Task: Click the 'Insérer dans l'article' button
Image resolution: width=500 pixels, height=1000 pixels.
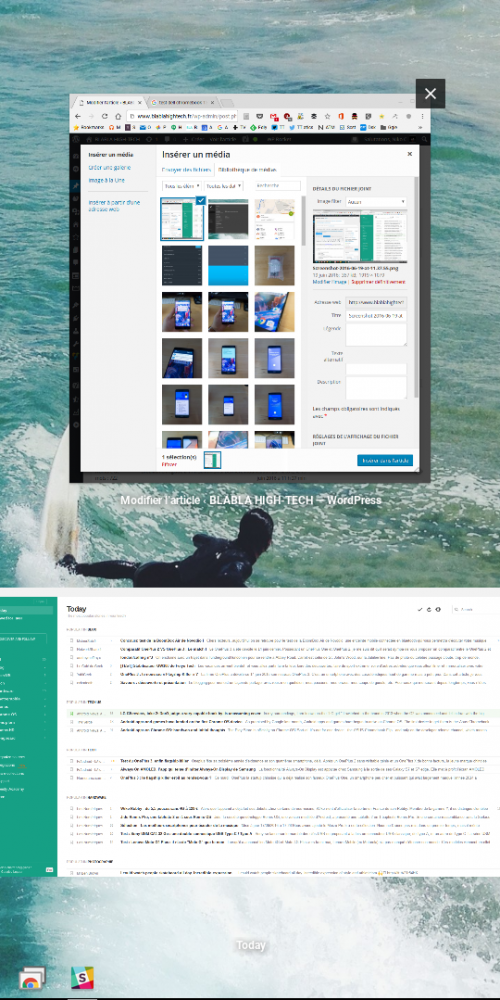Action: point(385,460)
